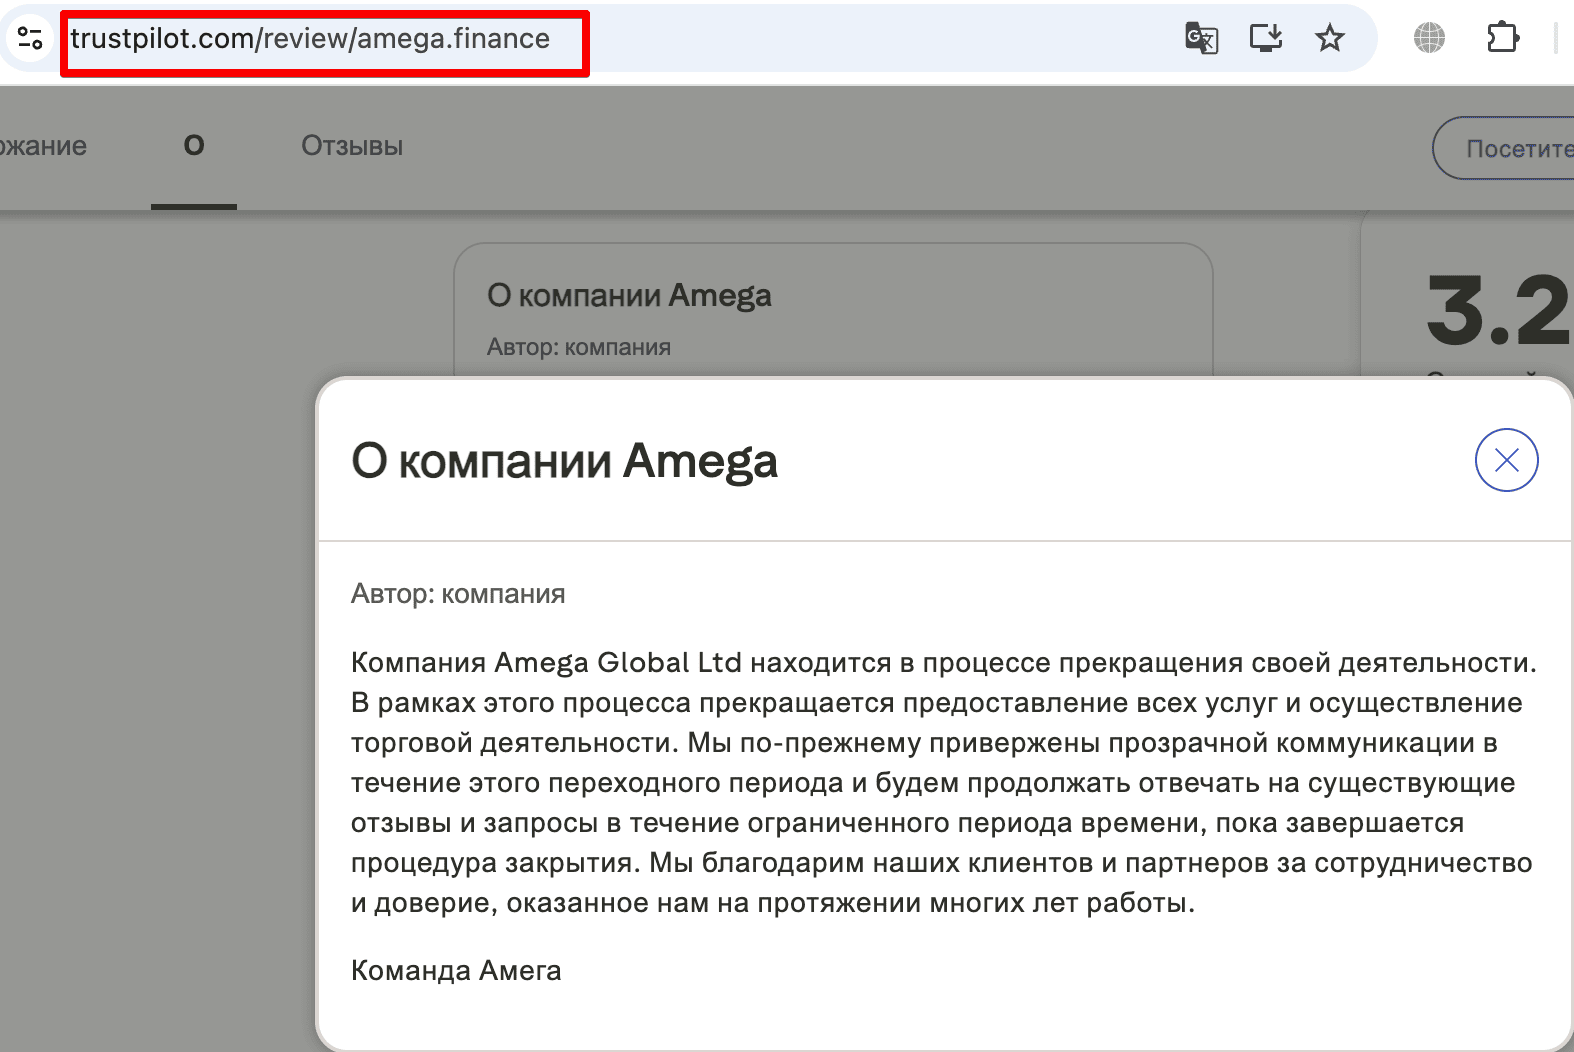Click the line beginning 'и доверие, оказанное нам'

coord(773,903)
